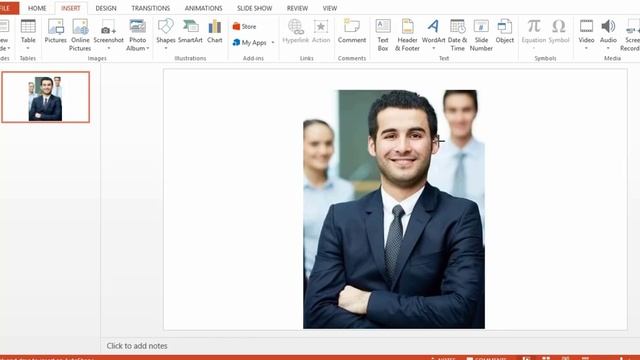This screenshot has height=360, width=640.
Task: Open the FILE tab
Action: 6,8
